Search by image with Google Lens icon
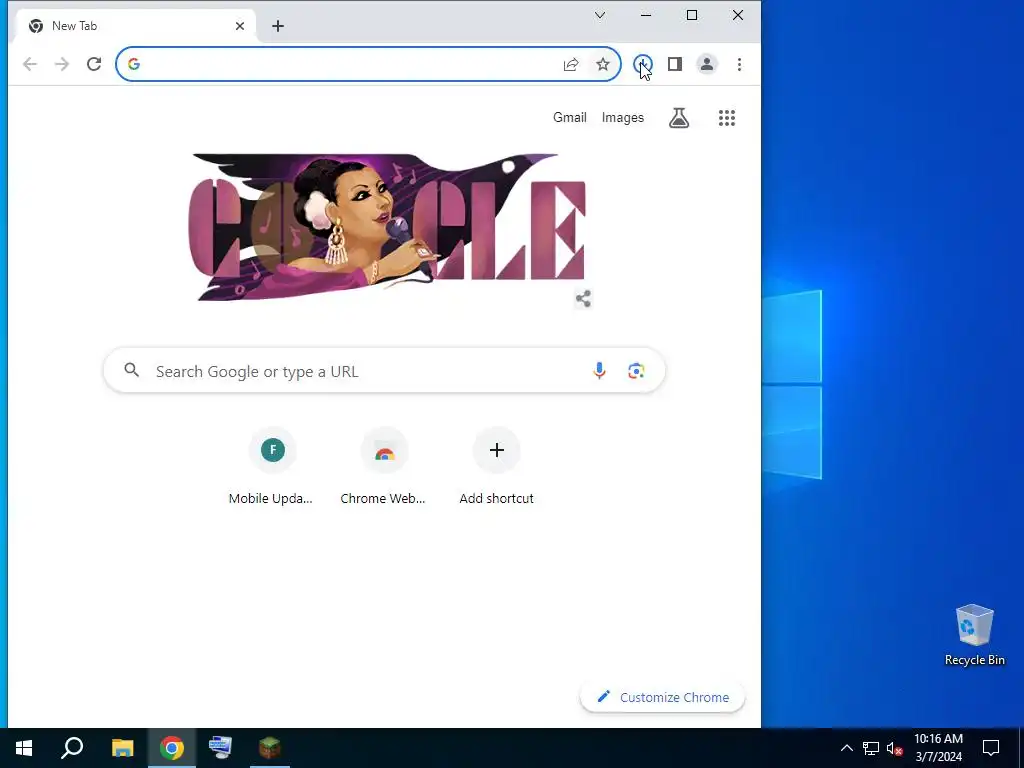This screenshot has height=768, width=1024. pos(636,371)
